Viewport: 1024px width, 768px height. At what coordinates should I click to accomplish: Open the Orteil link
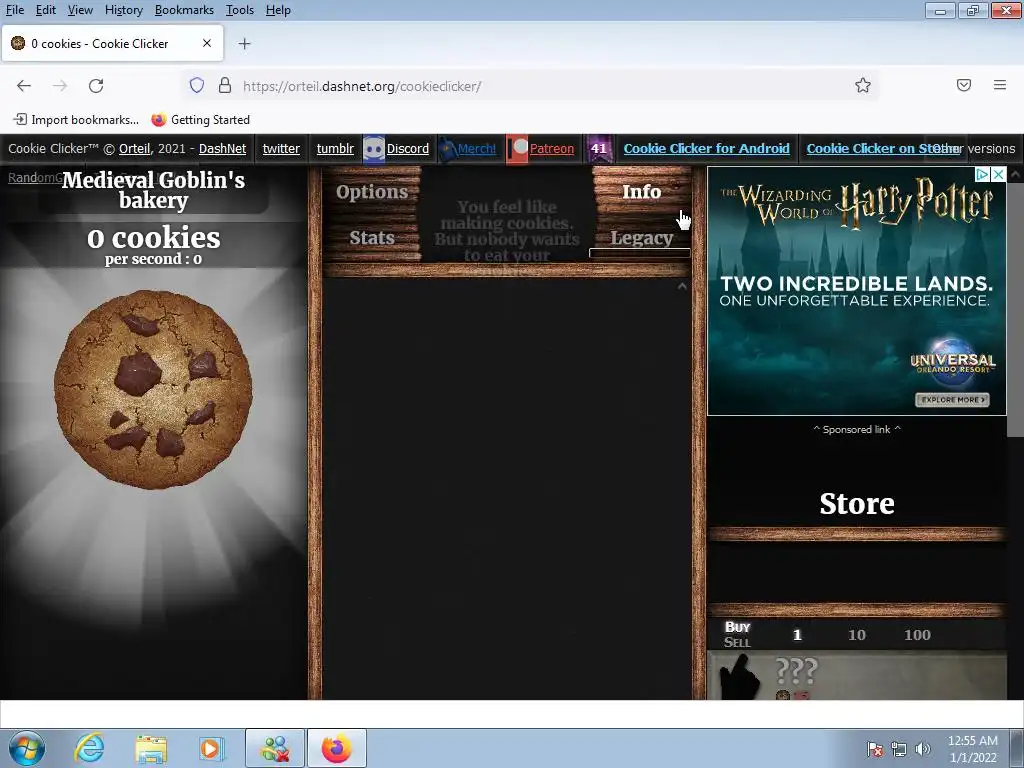135,148
